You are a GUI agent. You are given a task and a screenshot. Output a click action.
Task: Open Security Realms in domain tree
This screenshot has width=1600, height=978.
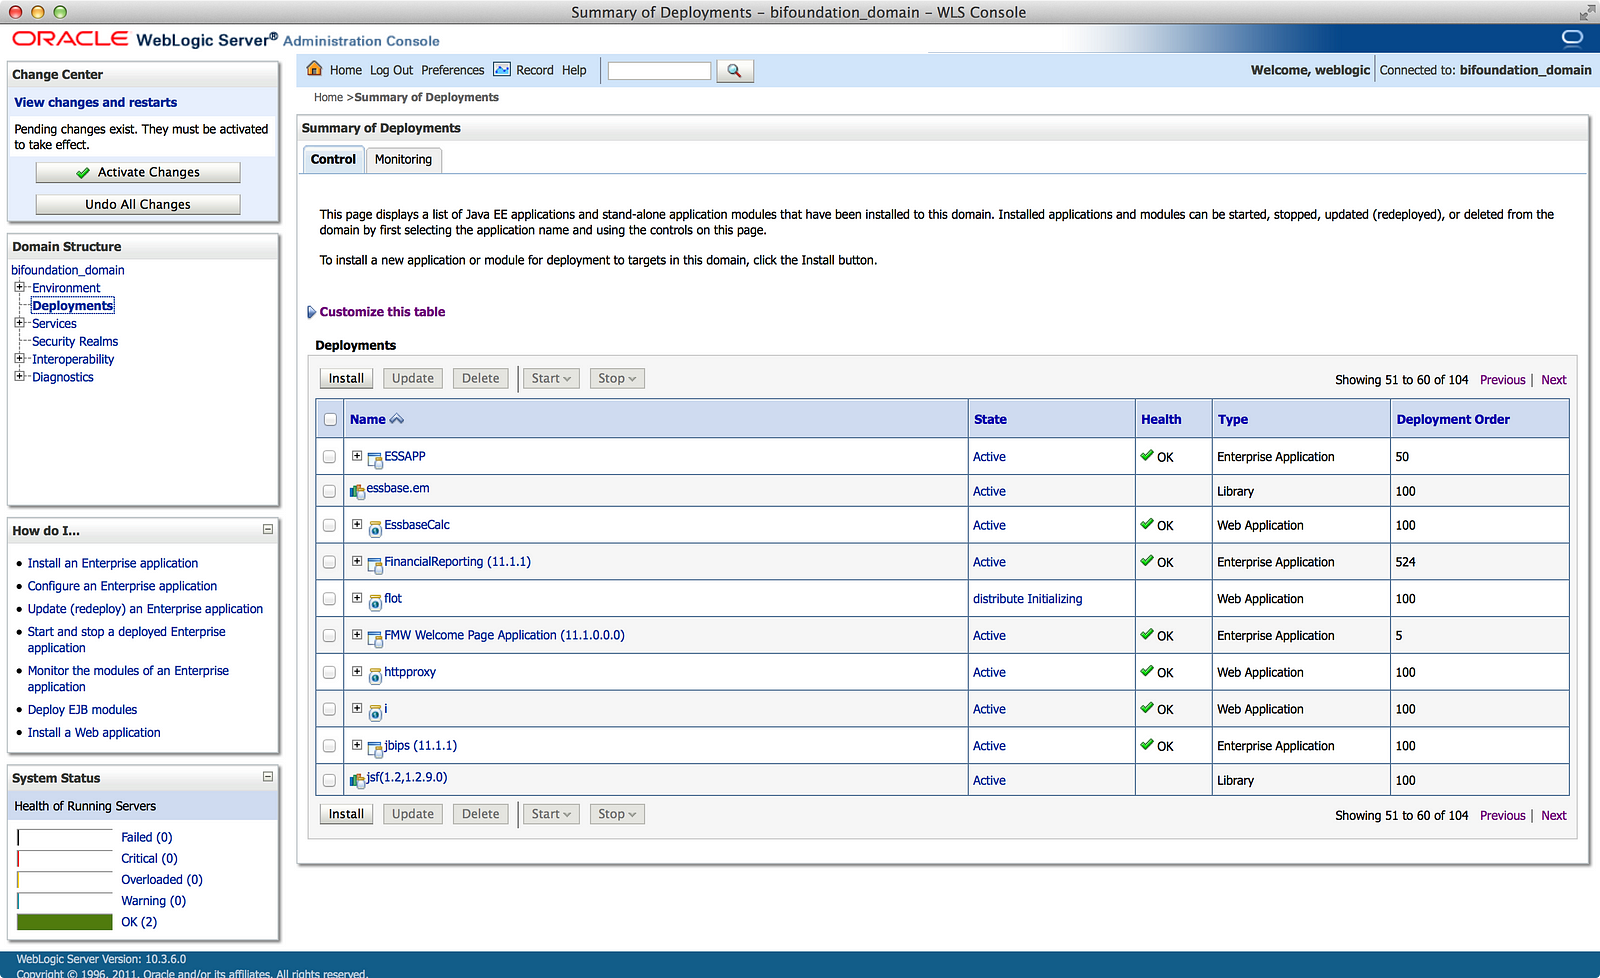tap(75, 342)
